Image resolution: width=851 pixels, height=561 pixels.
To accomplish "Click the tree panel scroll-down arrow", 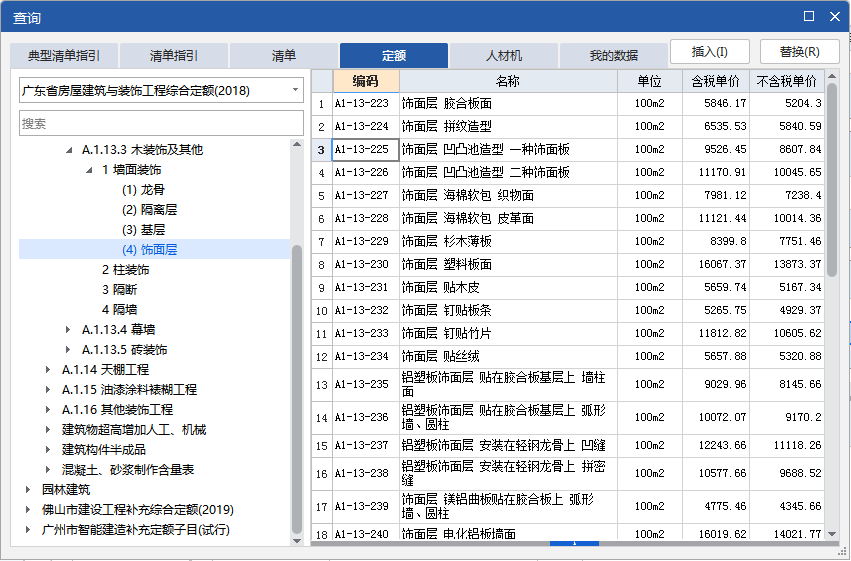I will point(296,541).
